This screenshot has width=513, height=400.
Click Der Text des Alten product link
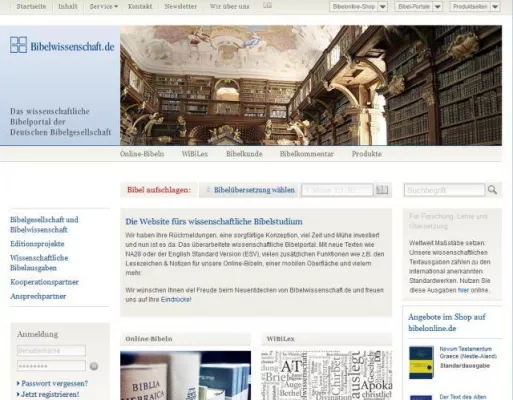[x=463, y=397]
